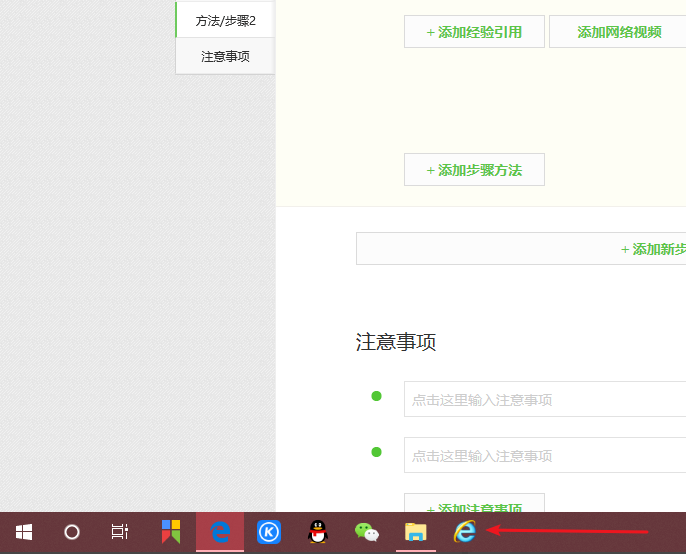This screenshot has height=554, width=686.
Task: Open the Windows Start menu
Action: (24, 533)
